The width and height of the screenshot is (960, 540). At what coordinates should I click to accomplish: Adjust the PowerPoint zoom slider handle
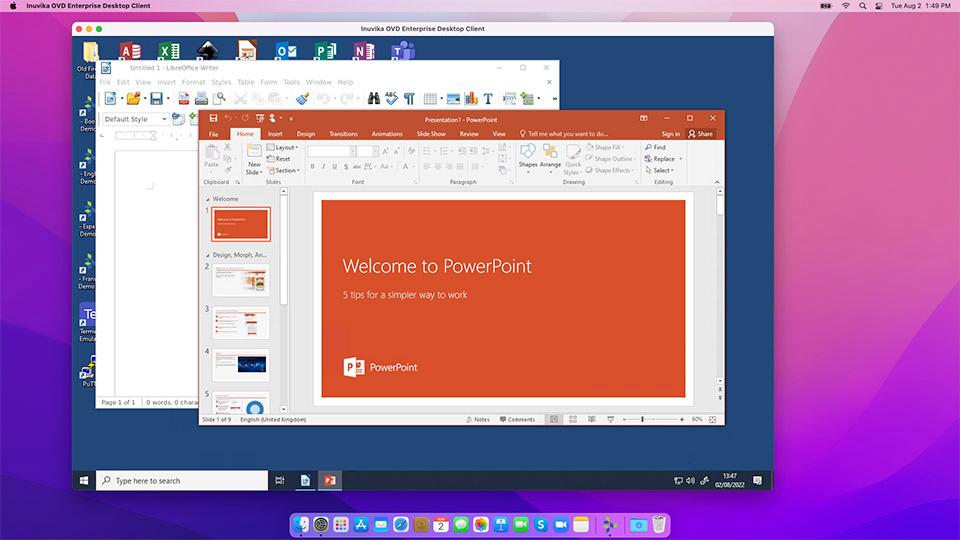point(642,419)
